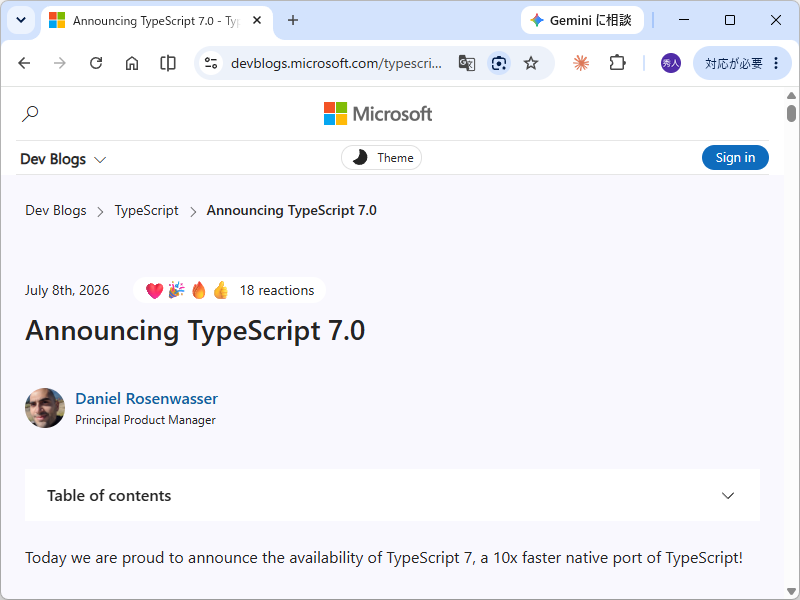Click Announcing TypeScript 7.0 breadcrumb text
The width and height of the screenshot is (800, 600).
(291, 210)
